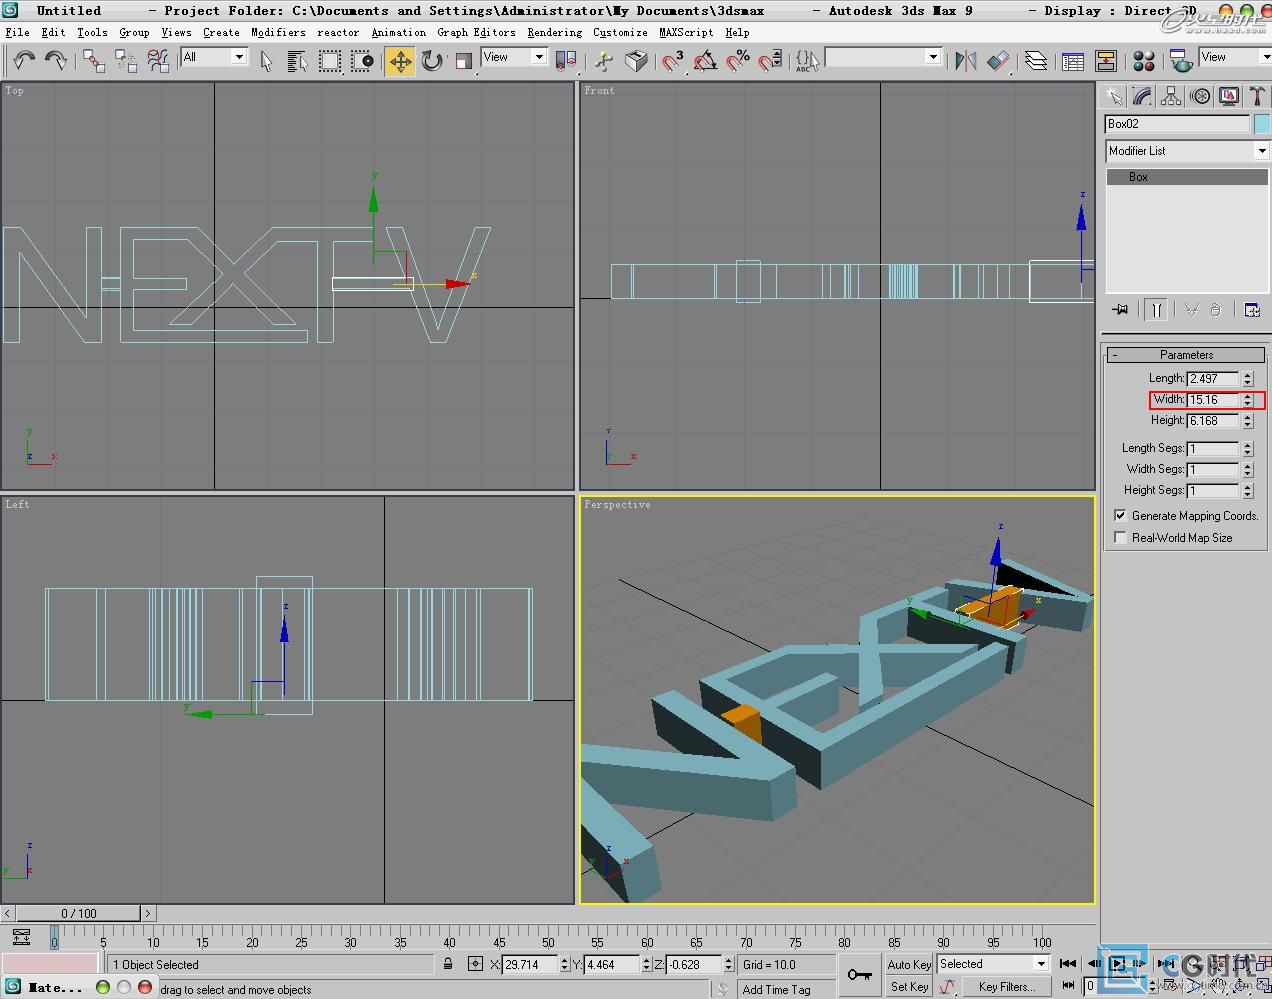Toggle the Pin Stack button

click(1120, 310)
